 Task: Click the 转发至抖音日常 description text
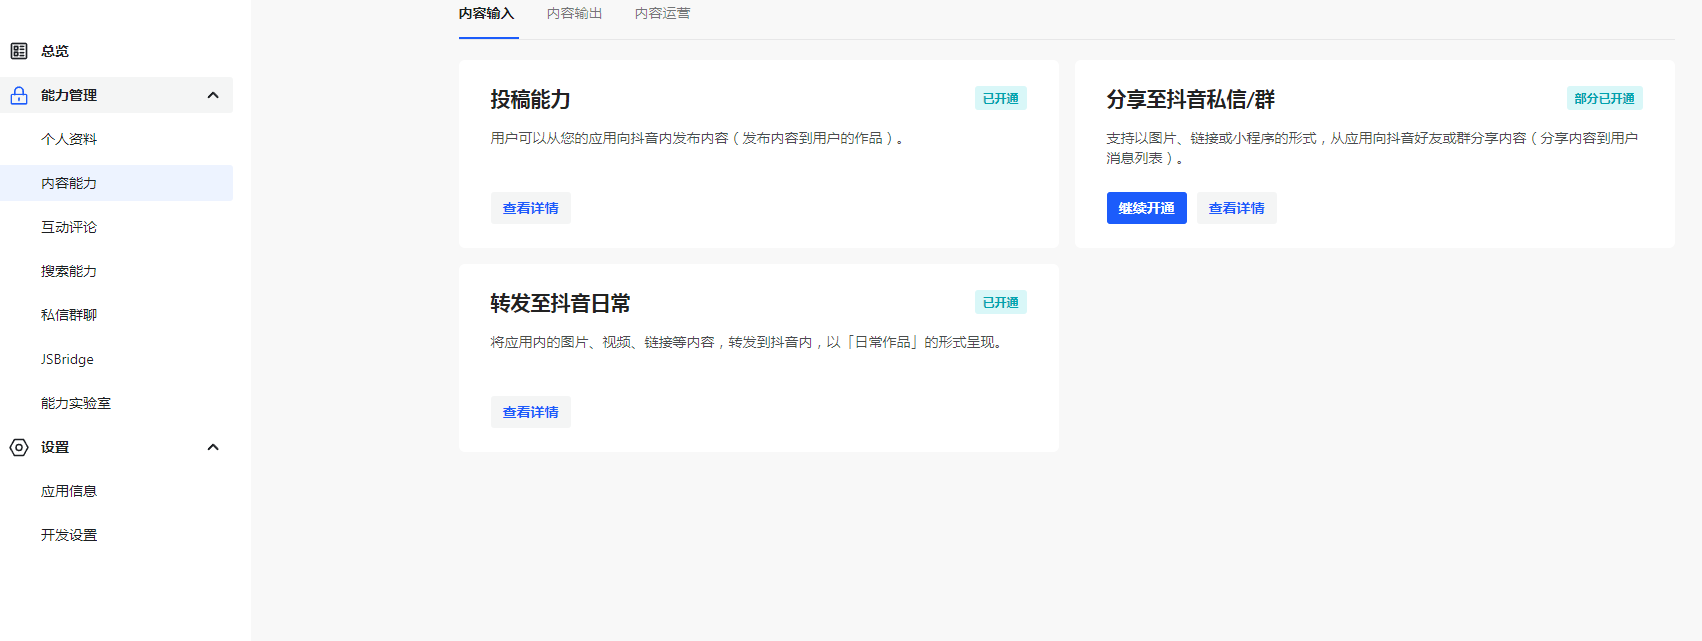click(748, 342)
